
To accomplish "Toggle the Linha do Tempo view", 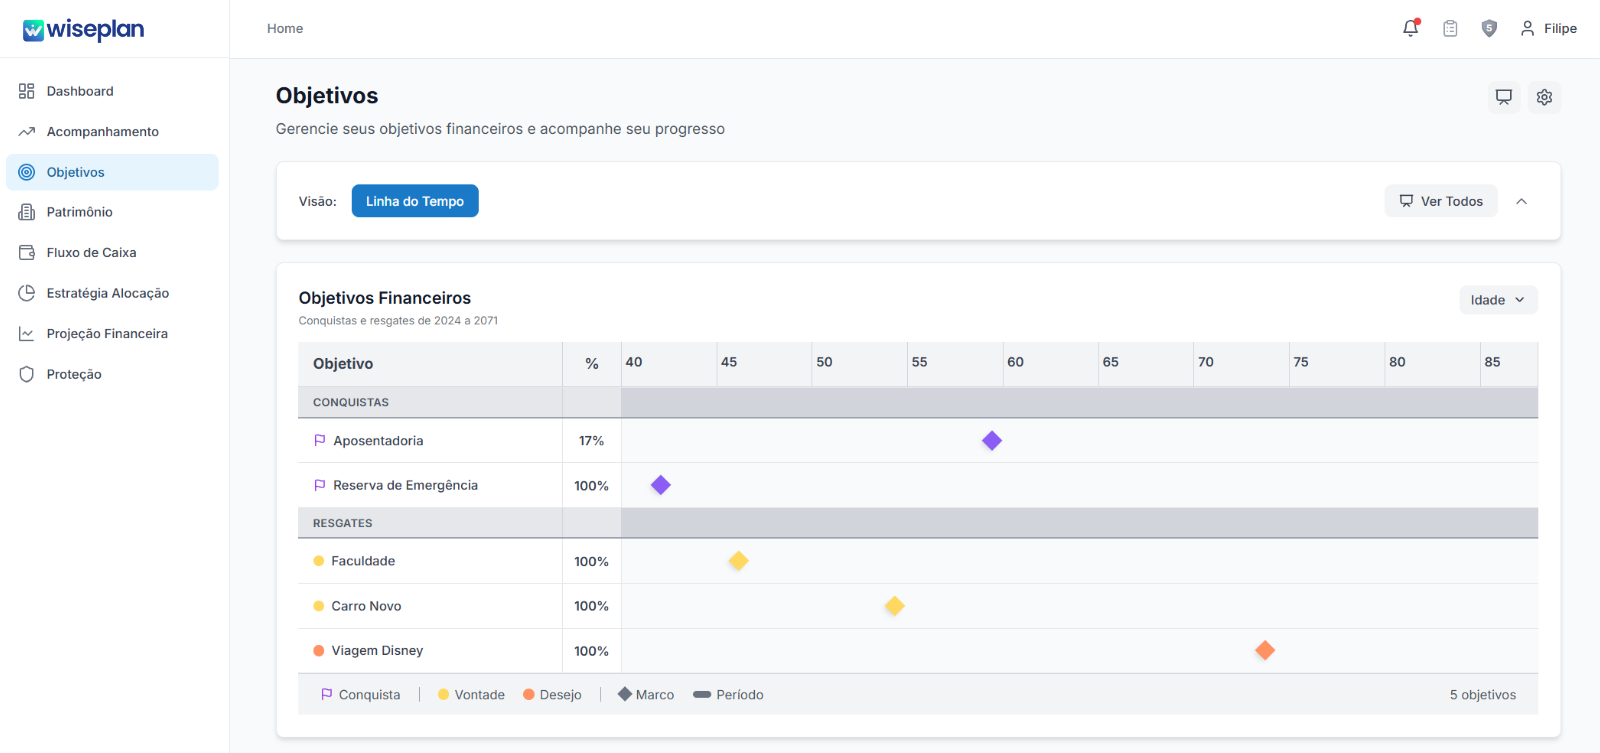I will pyautogui.click(x=415, y=201).
